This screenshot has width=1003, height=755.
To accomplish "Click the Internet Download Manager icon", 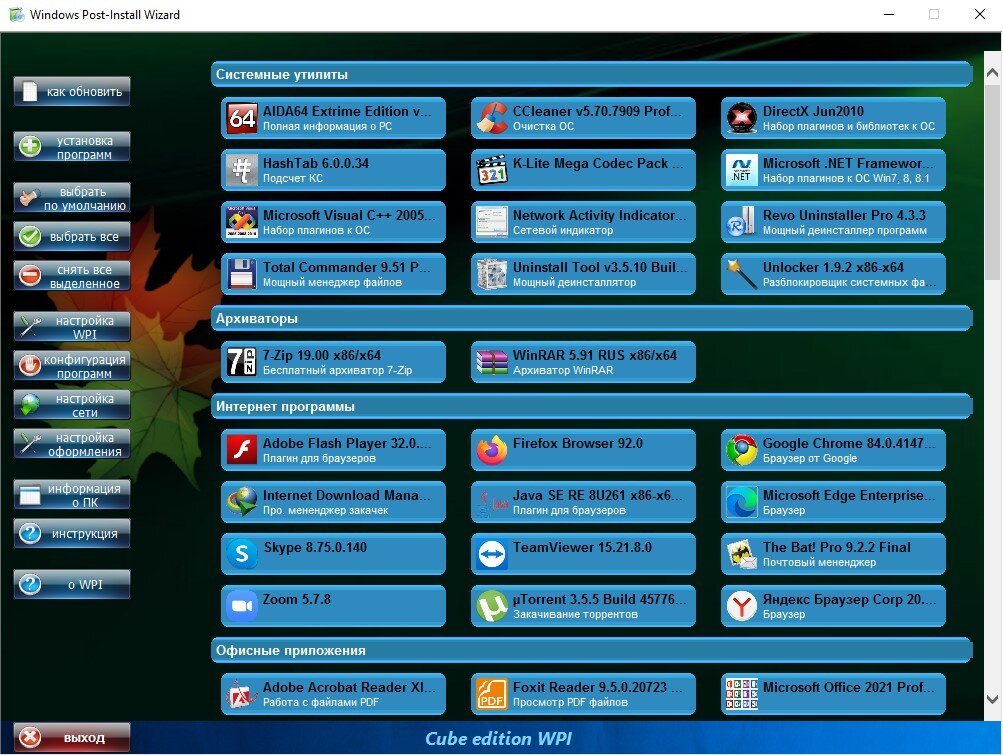I will (242, 502).
